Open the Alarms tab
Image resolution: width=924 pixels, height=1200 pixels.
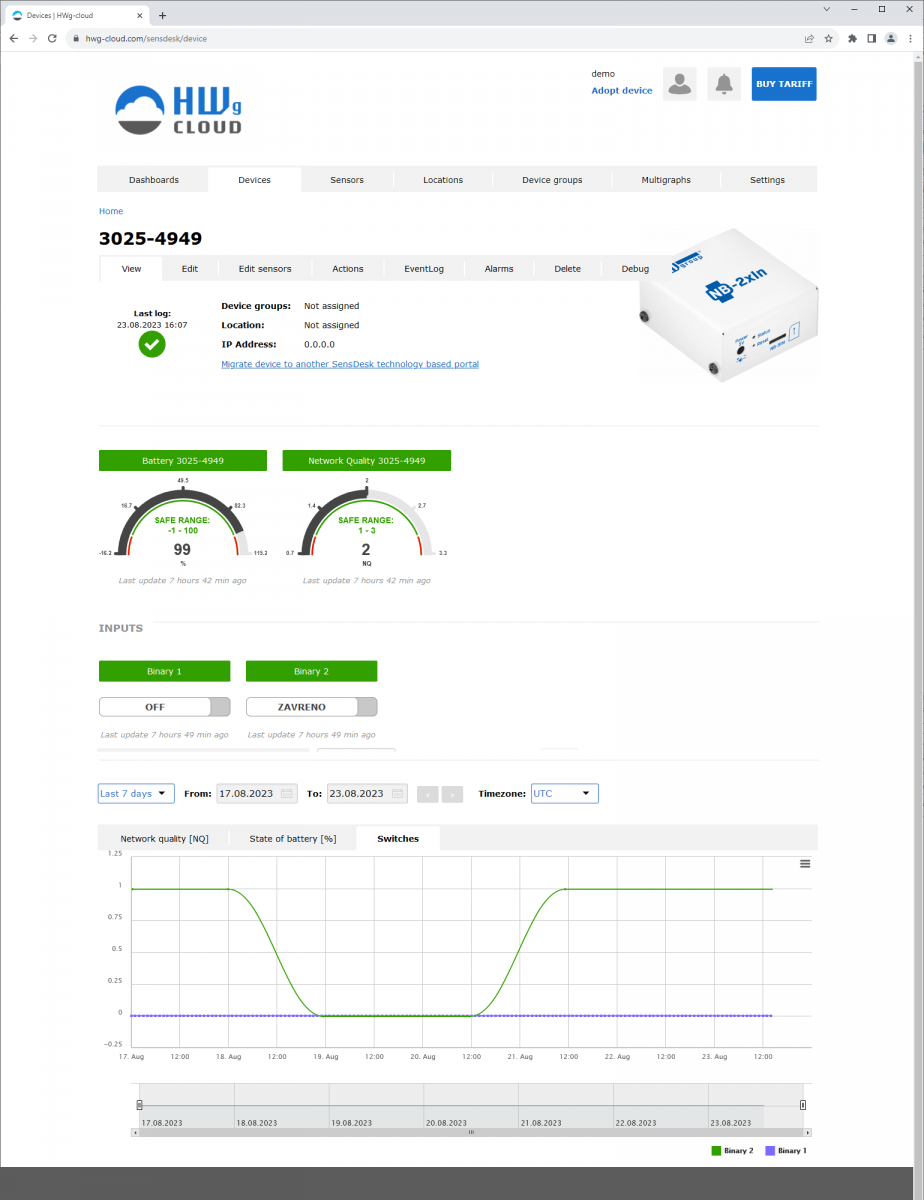pos(499,269)
